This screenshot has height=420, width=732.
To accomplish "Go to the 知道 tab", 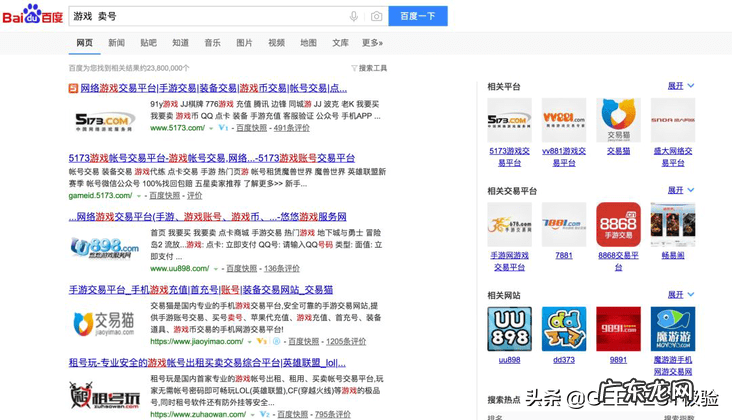I will coord(180,43).
